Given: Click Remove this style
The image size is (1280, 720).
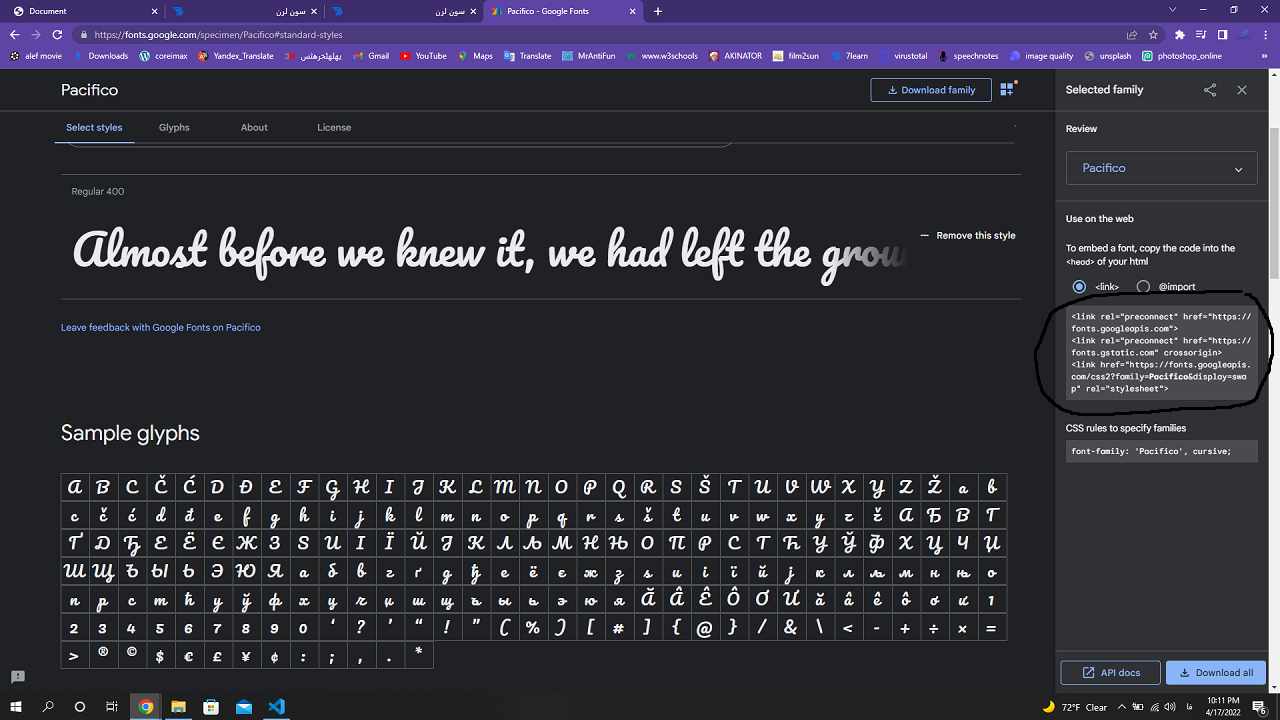Looking at the screenshot, I should click(968, 236).
